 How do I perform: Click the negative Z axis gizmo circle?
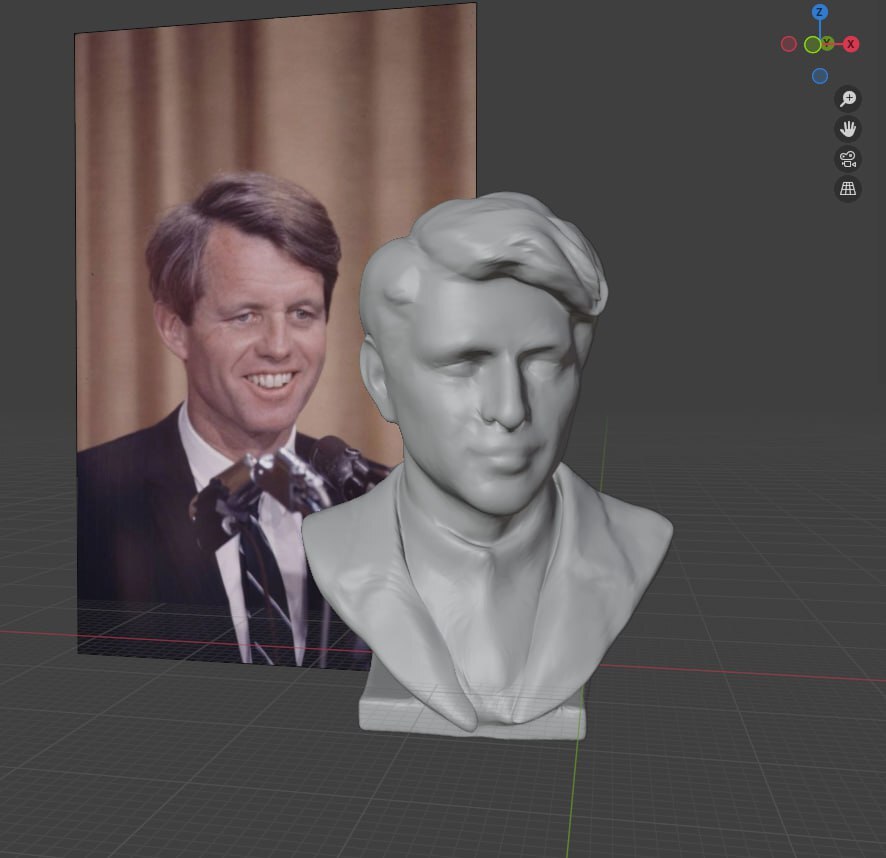coord(819,76)
